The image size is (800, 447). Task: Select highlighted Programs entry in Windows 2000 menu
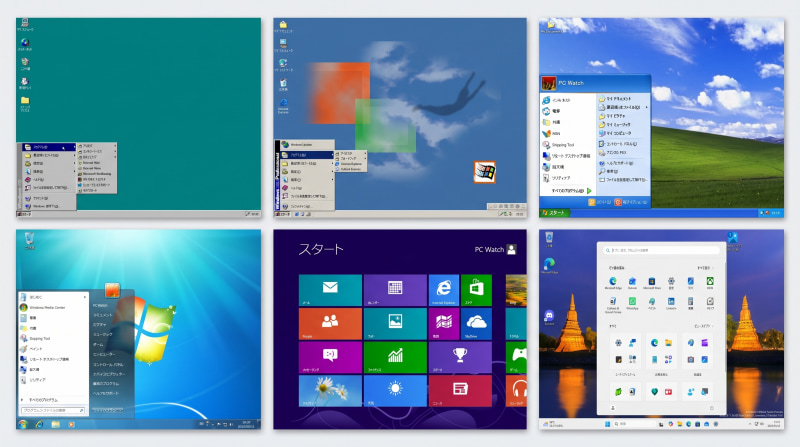(307, 155)
